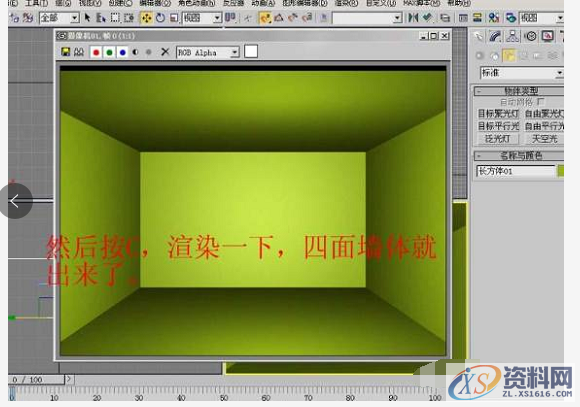The width and height of the screenshot is (580, 407).
Task: Enable the 自动网格 checkbox
Action: click(x=541, y=101)
